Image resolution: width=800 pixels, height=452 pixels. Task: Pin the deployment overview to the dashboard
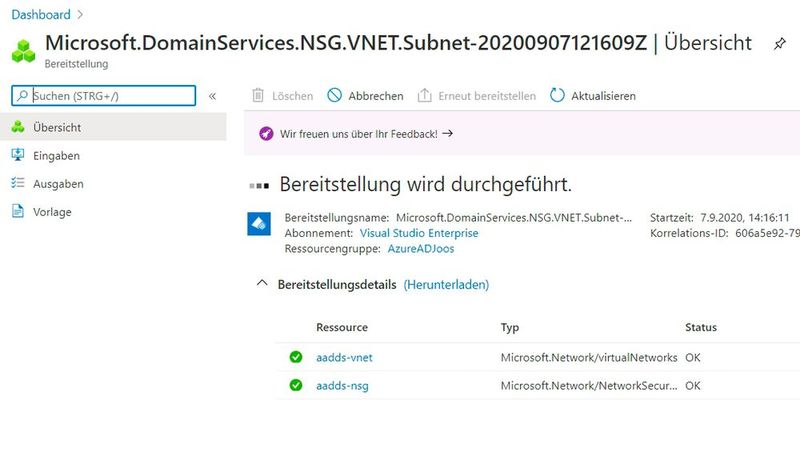pyautogui.click(x=779, y=44)
